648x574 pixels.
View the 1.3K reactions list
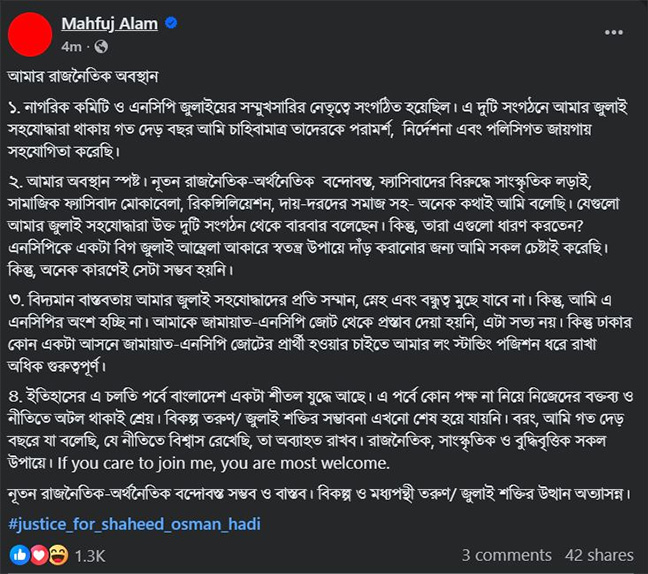[90, 555]
